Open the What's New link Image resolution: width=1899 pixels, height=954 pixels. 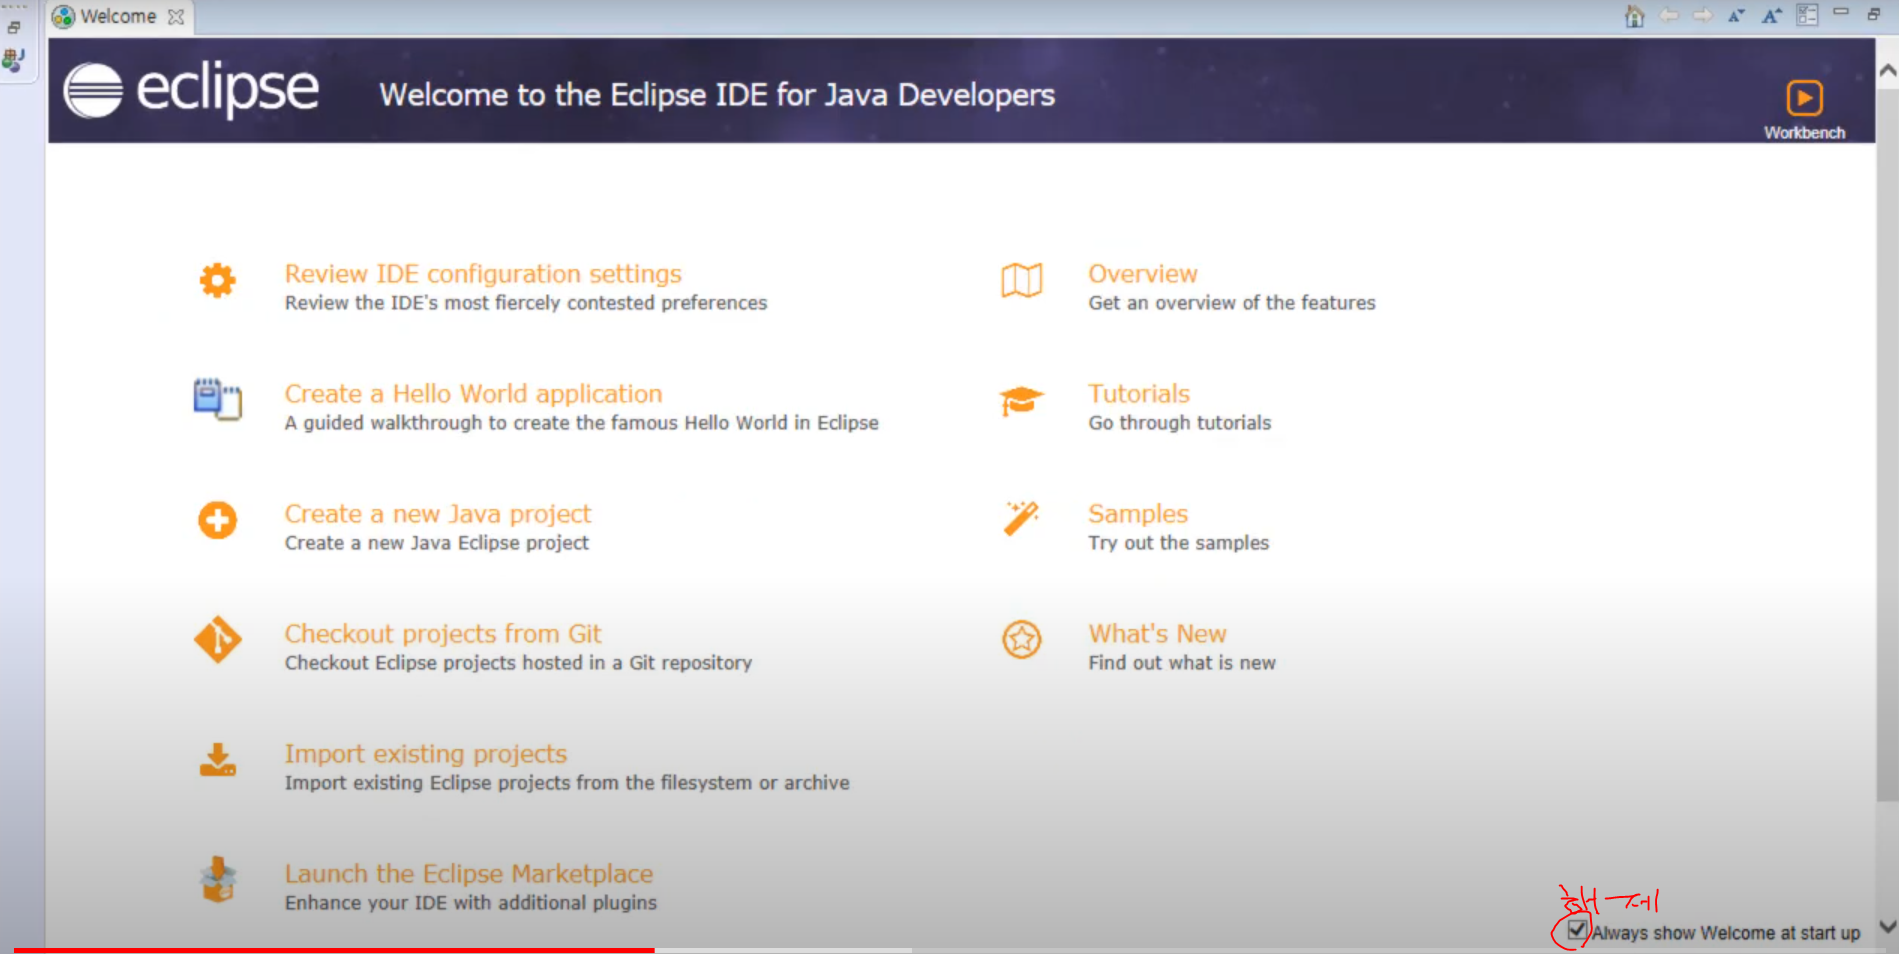point(1157,634)
